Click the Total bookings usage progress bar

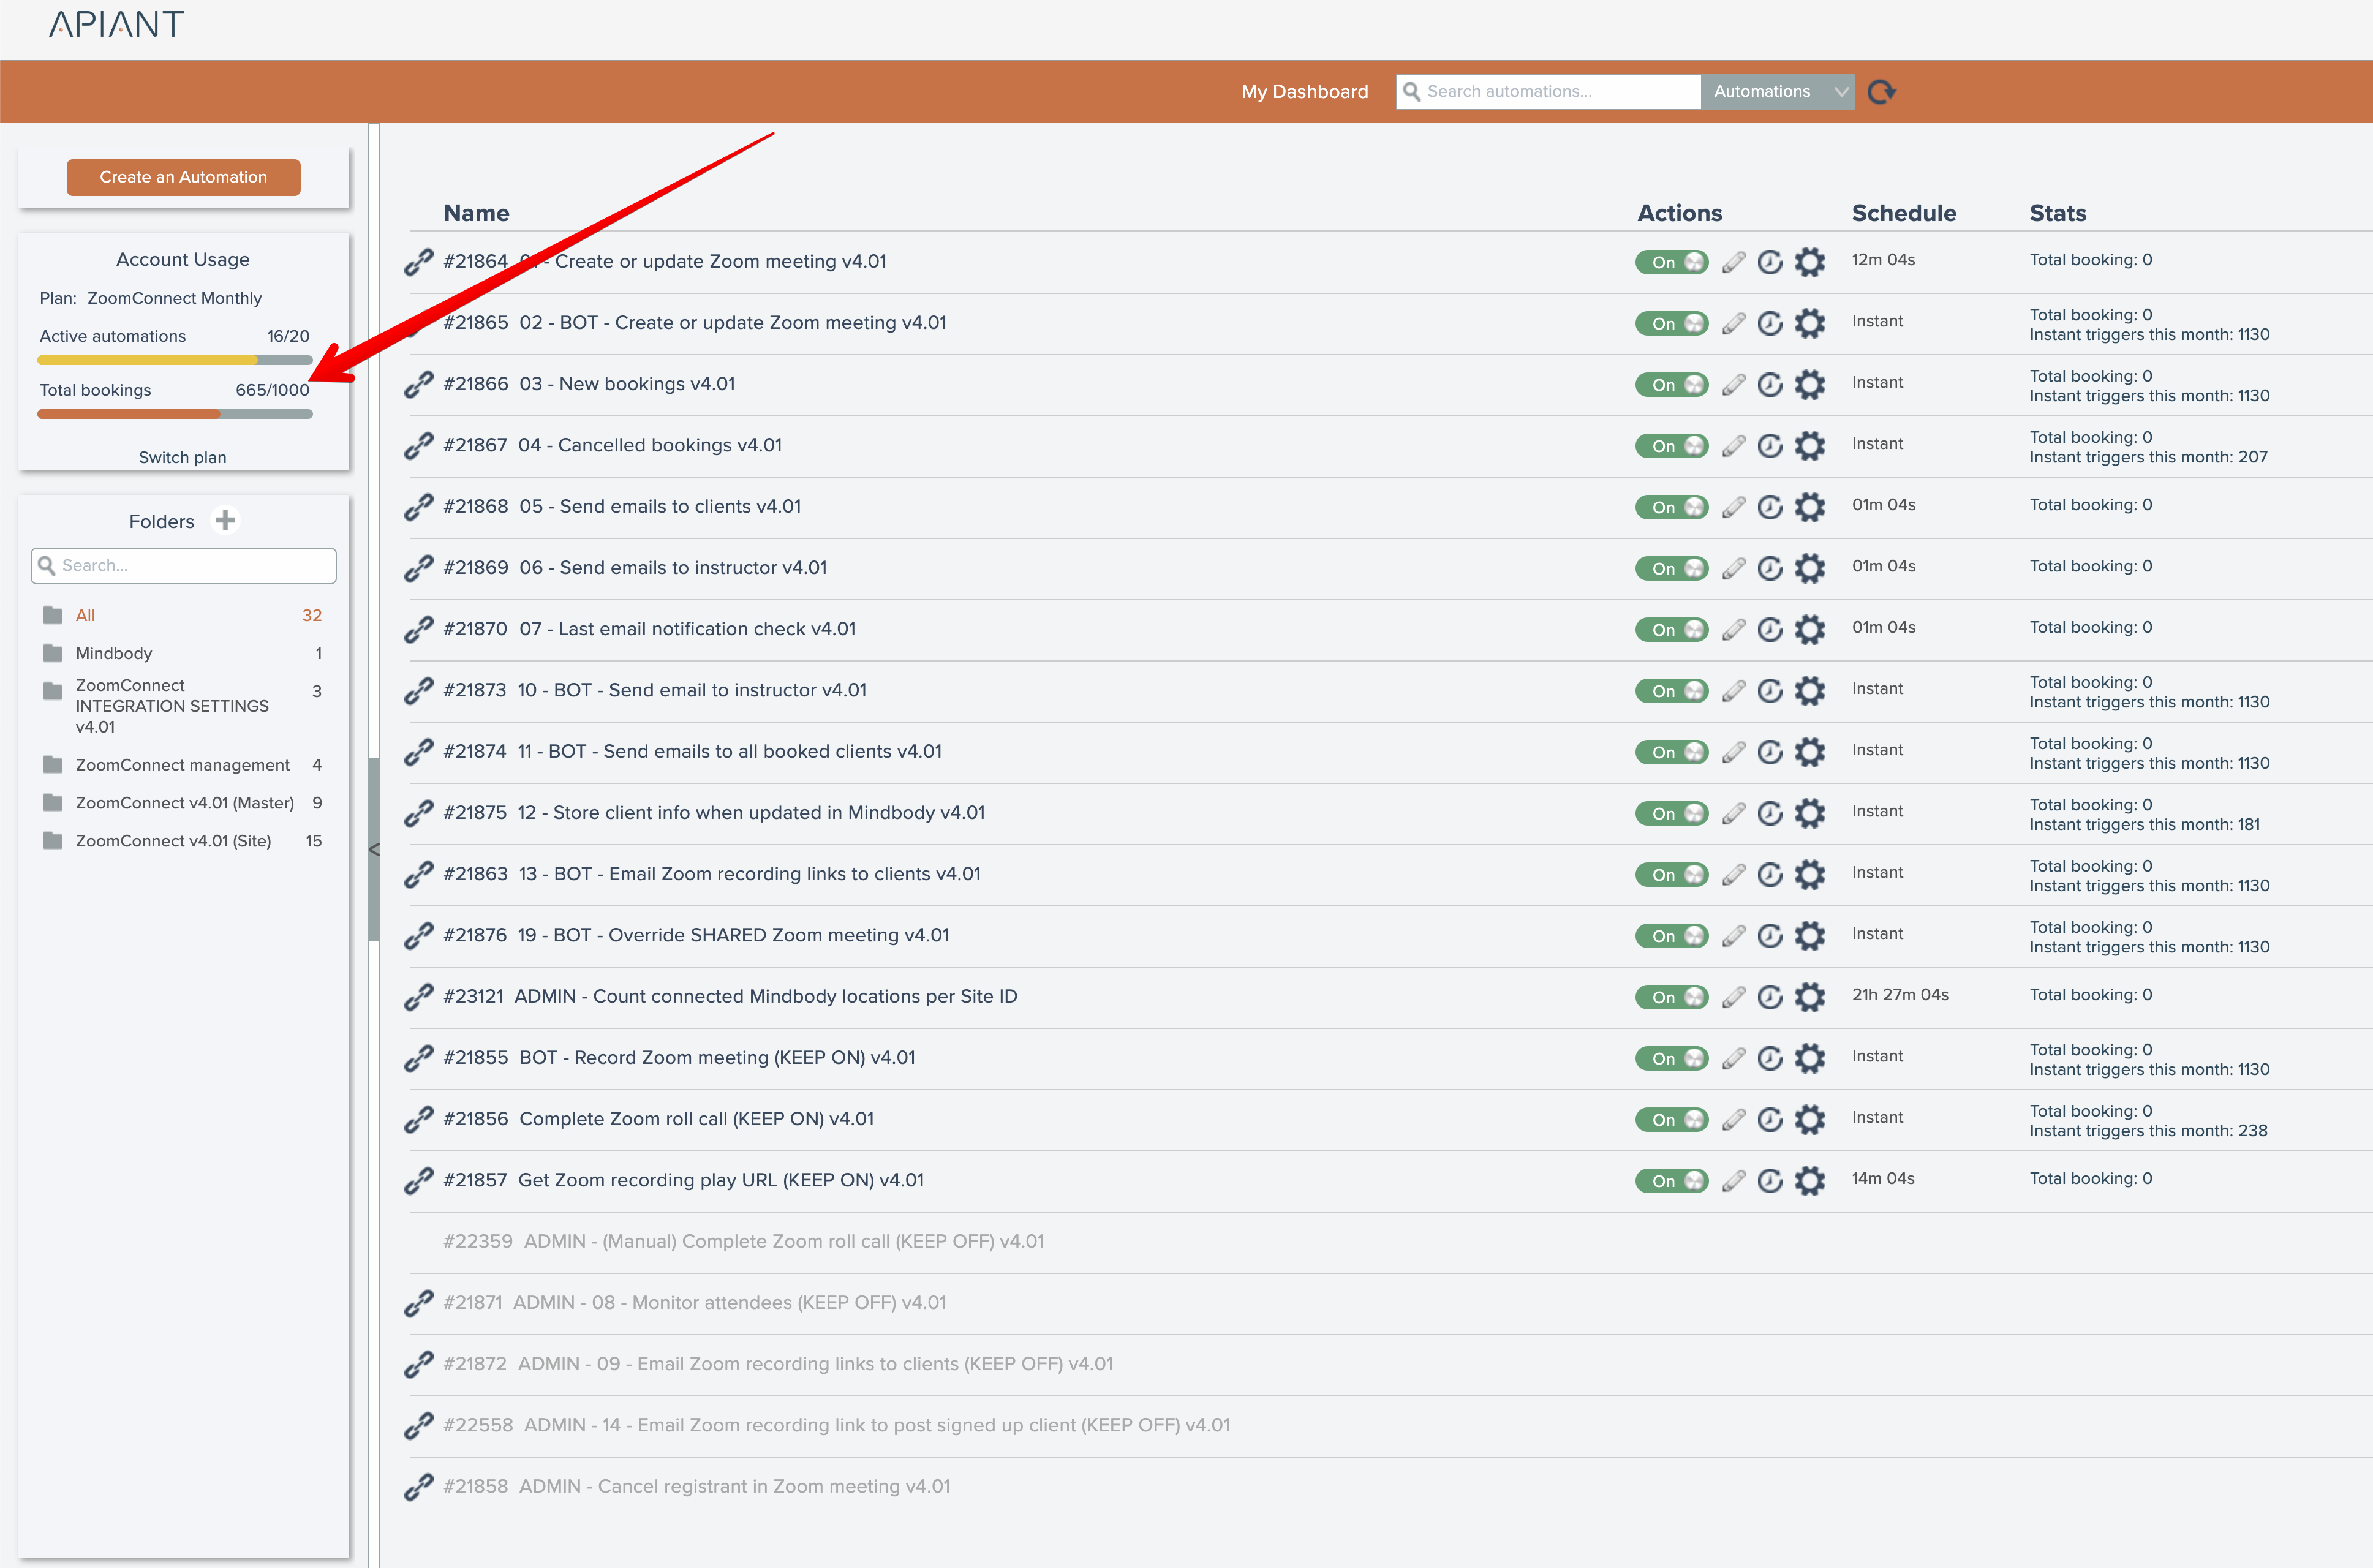point(175,414)
